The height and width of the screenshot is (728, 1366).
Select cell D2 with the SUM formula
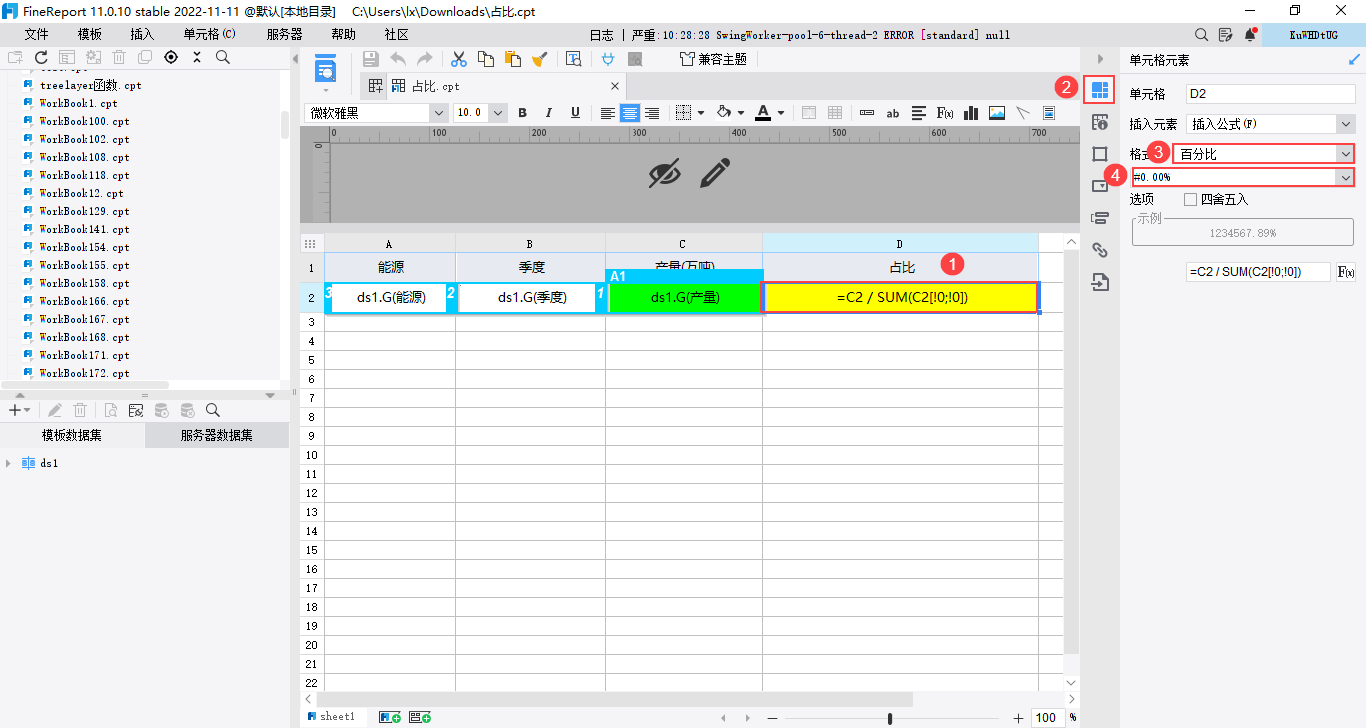pyautogui.click(x=900, y=298)
